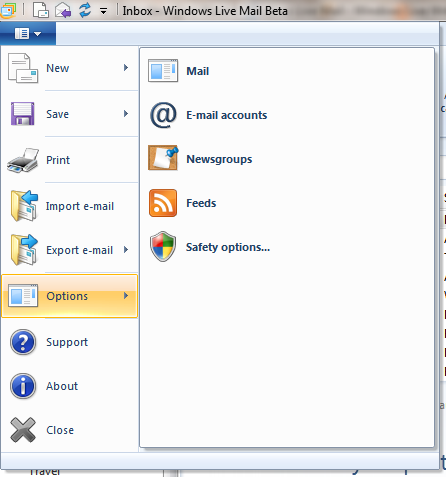
Task: Click the Close X icon in menu
Action: point(23,430)
